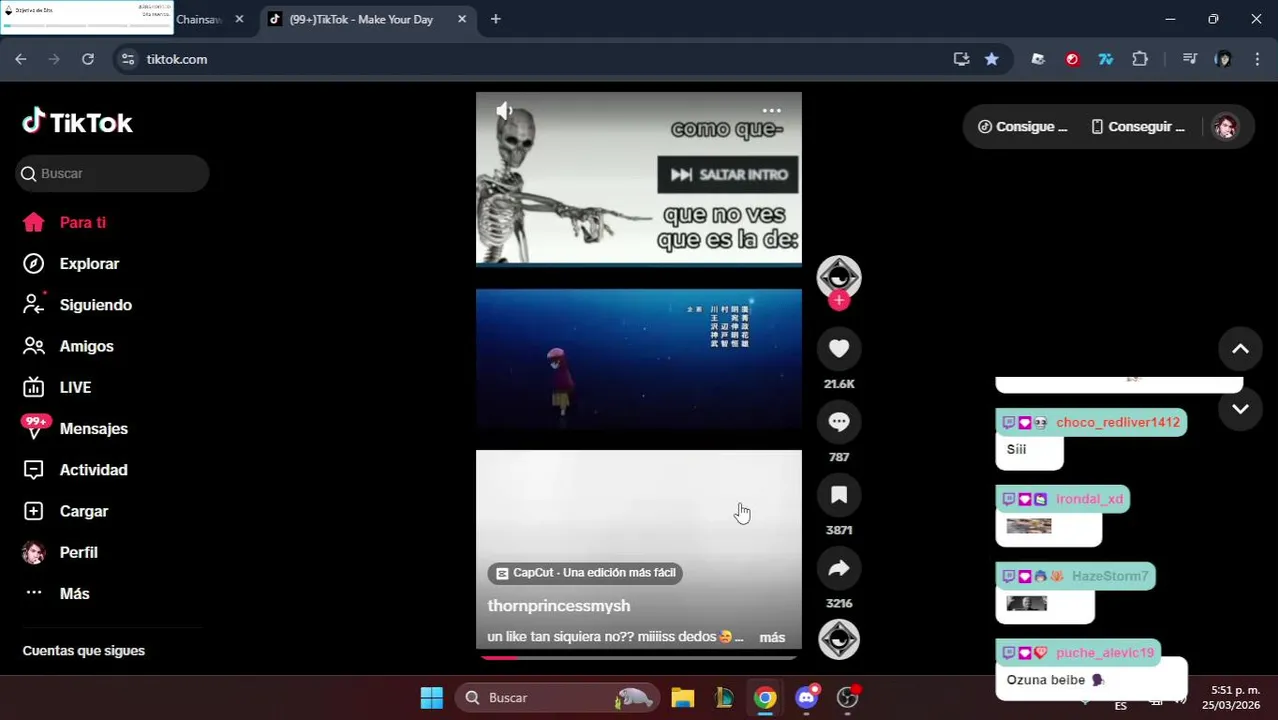Open the Para ti home feed
1278x720 pixels.
coord(65,223)
